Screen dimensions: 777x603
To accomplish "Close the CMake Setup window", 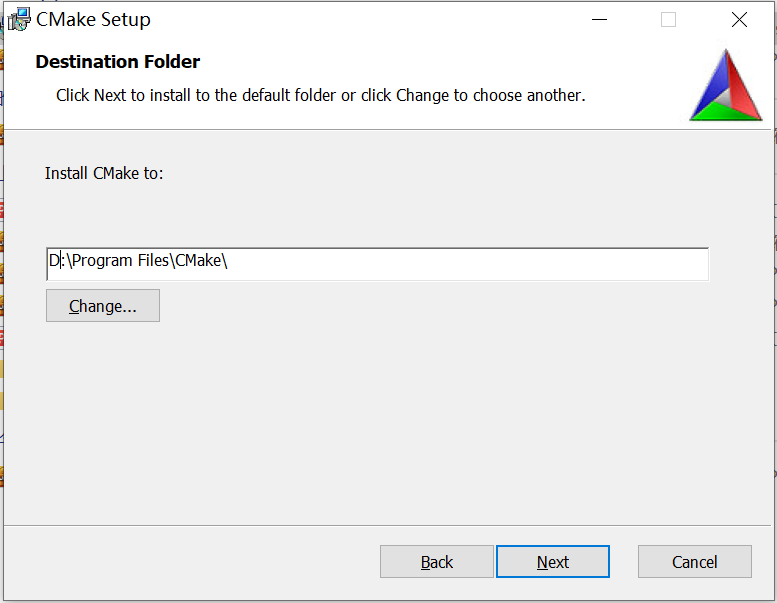I will click(x=739, y=20).
